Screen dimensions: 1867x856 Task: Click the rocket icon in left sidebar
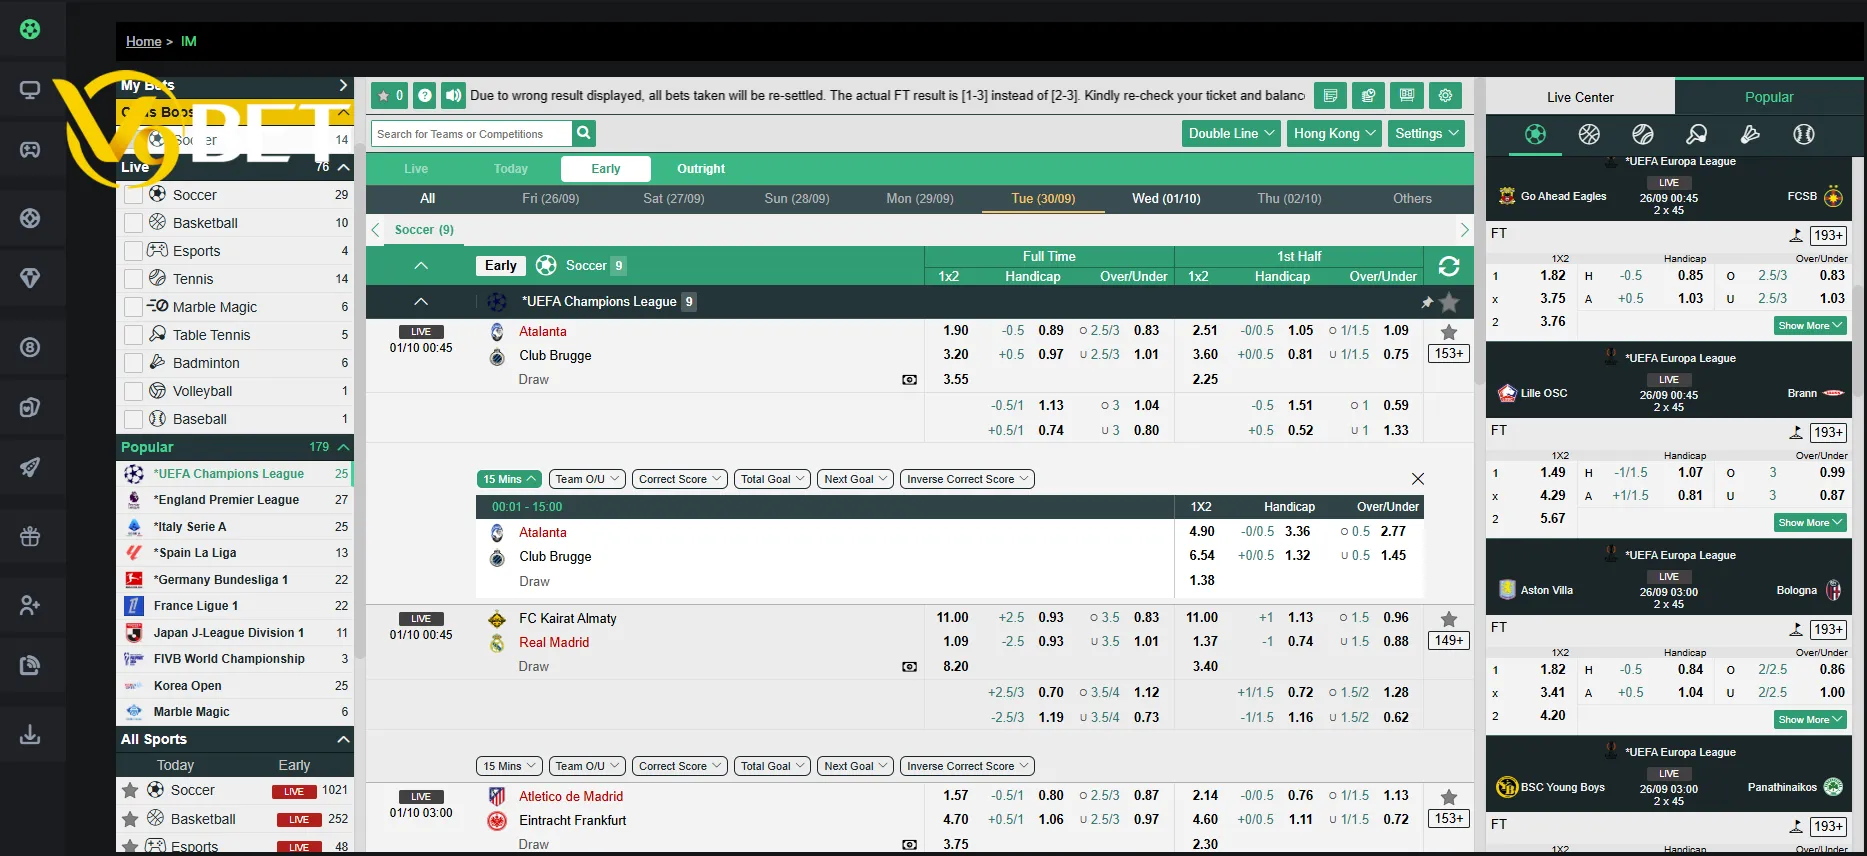(30, 467)
